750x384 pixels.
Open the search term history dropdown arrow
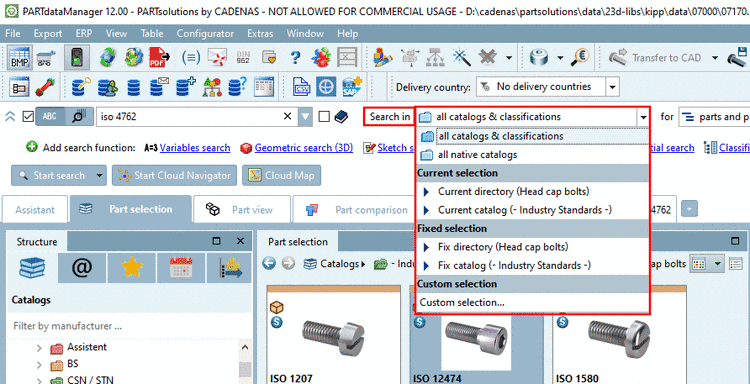coord(305,117)
